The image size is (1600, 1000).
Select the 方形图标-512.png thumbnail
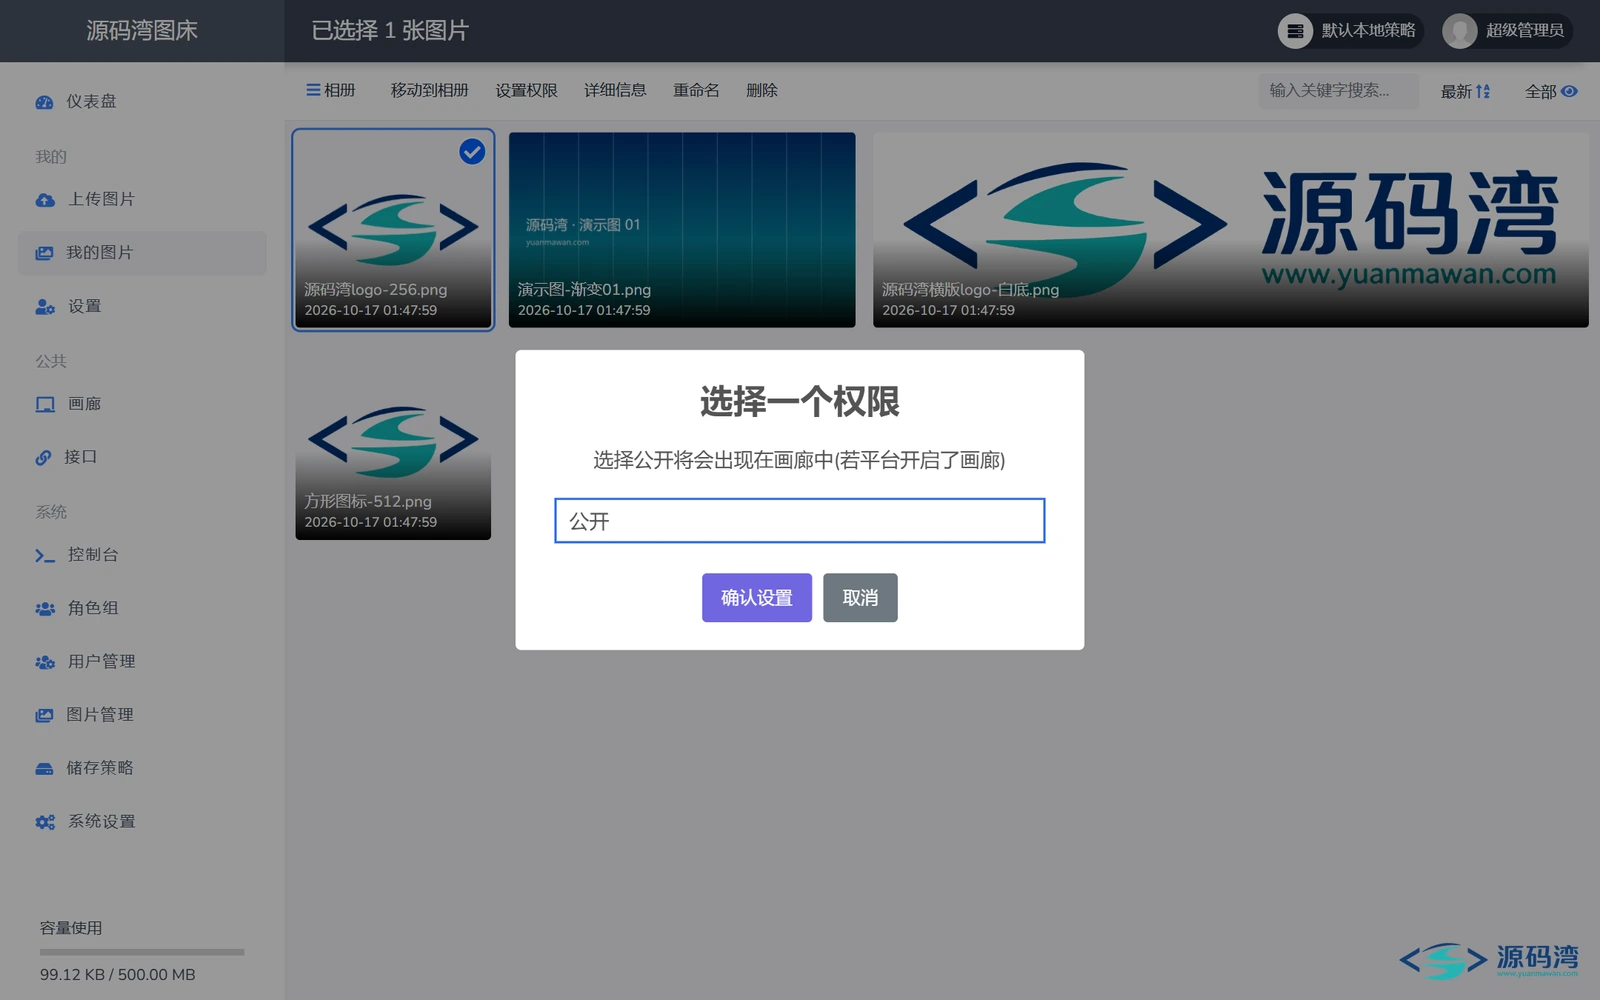(393, 442)
